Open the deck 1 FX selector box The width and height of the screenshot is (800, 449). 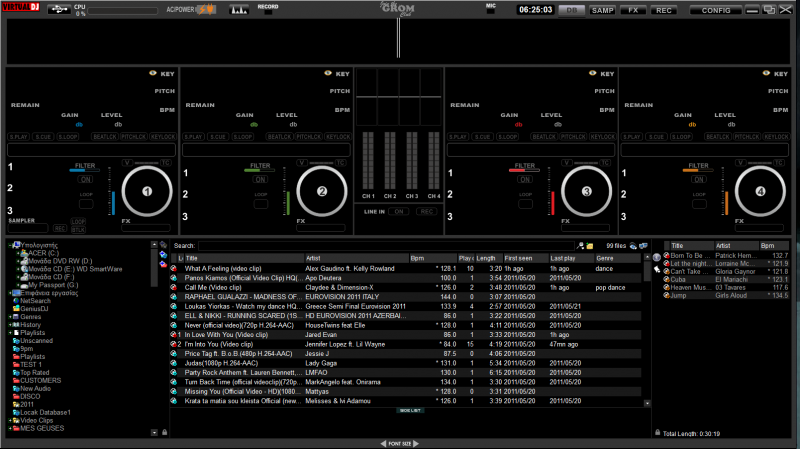click(x=145, y=228)
